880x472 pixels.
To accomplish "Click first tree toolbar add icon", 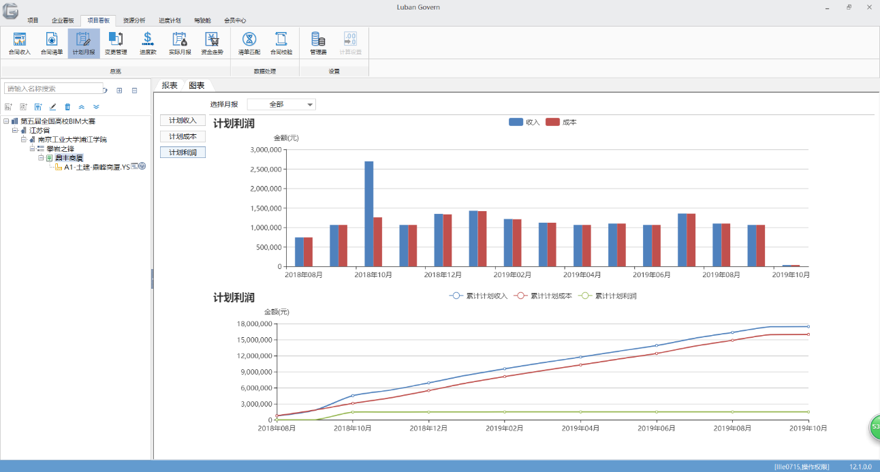I will [x=8, y=107].
